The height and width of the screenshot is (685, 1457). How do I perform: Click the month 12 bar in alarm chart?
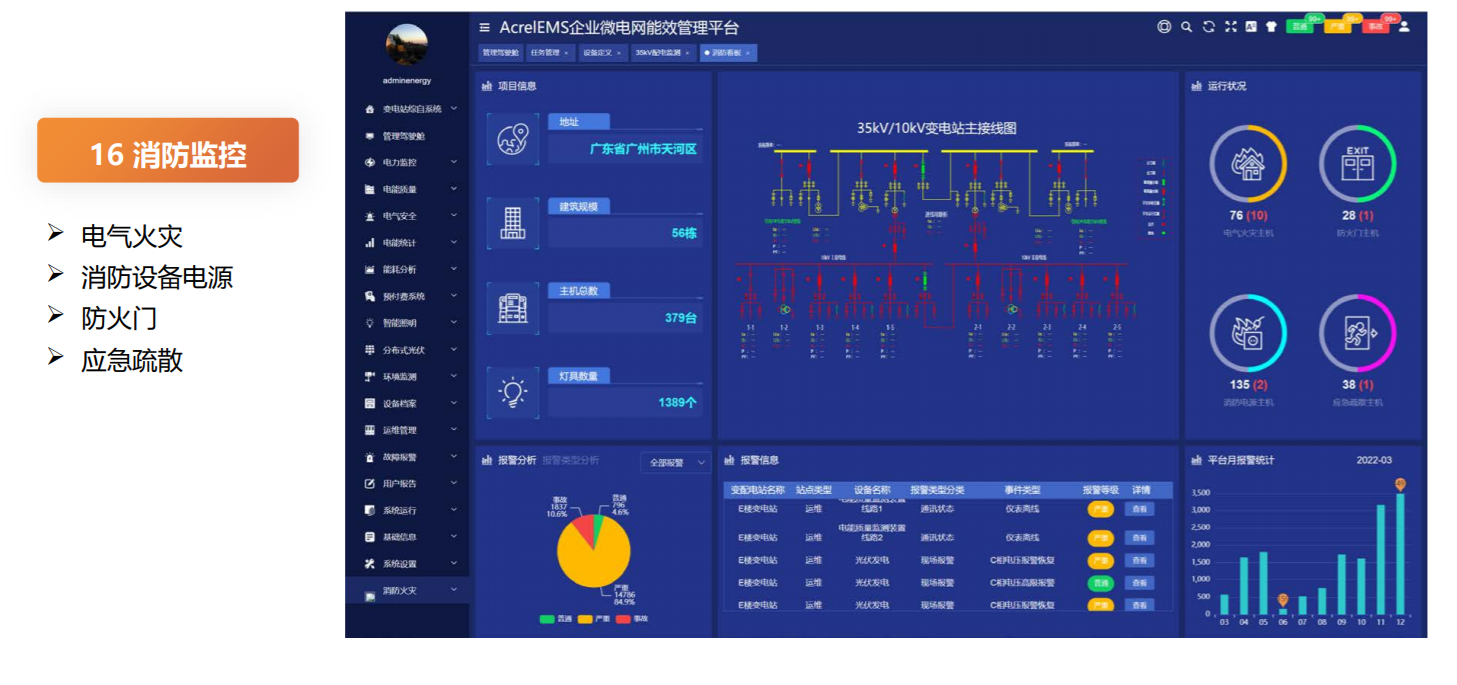[1400, 554]
